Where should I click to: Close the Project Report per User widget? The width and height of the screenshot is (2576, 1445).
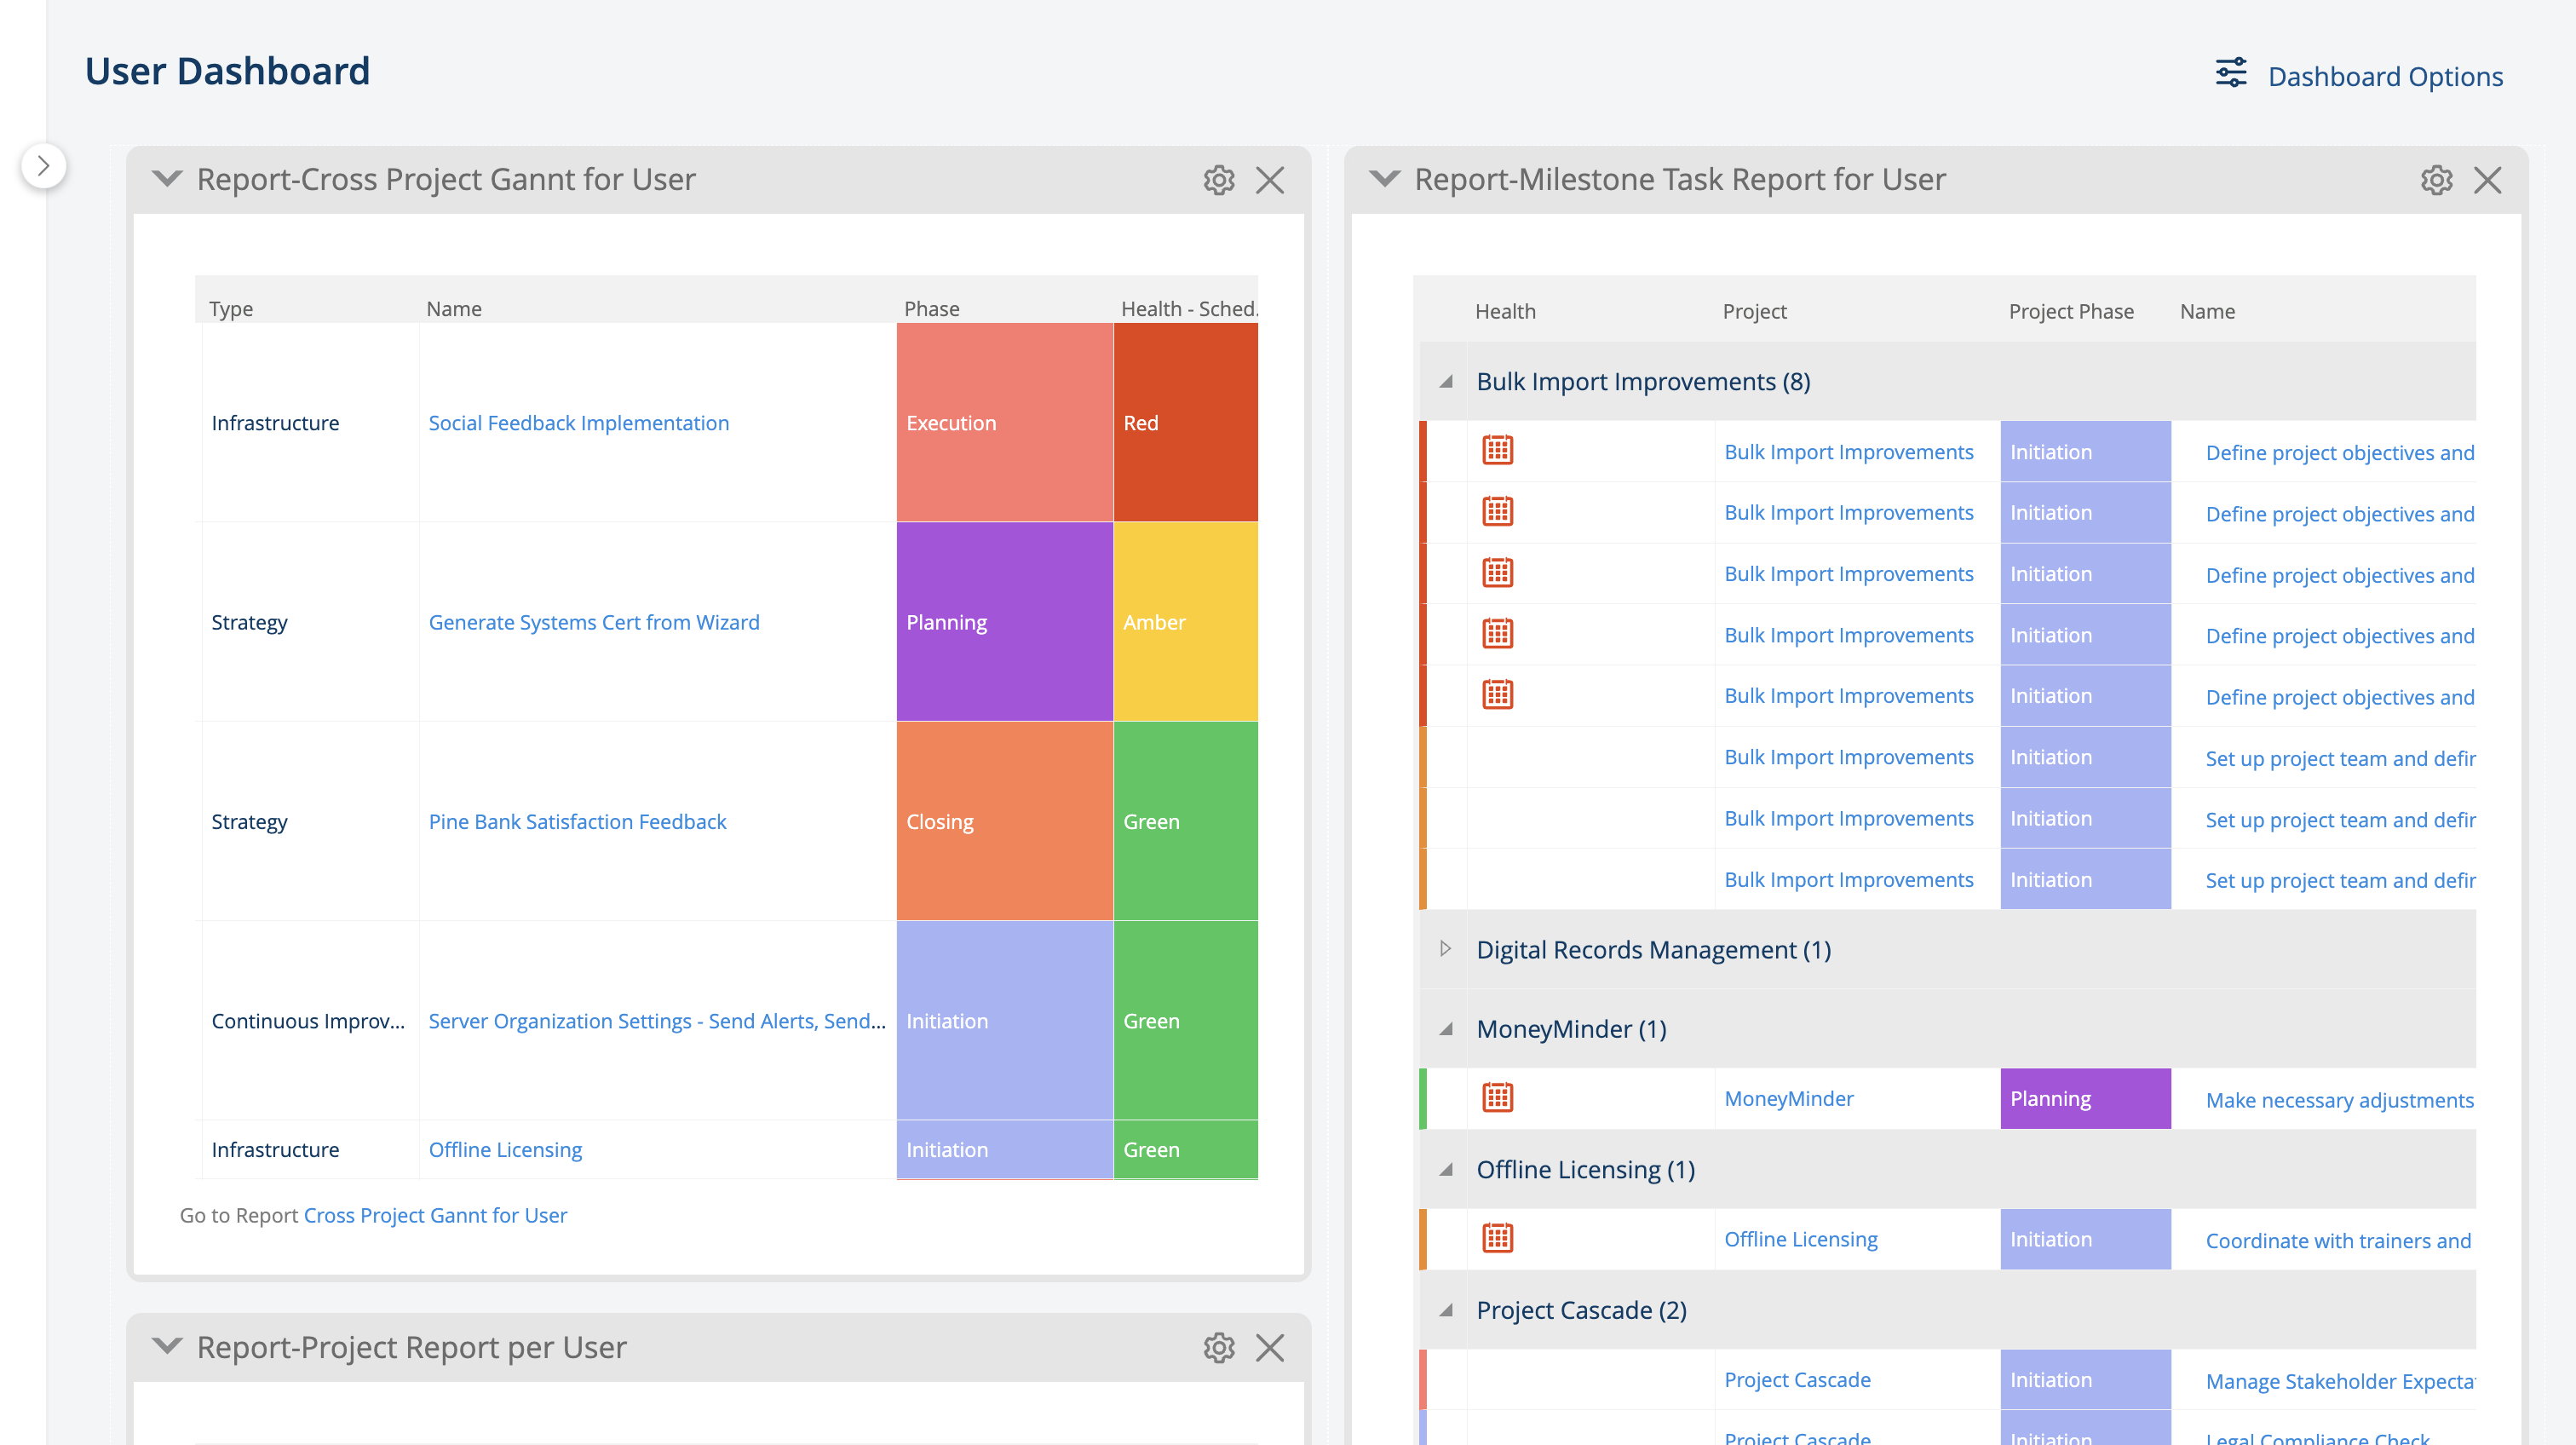pyautogui.click(x=1270, y=1347)
